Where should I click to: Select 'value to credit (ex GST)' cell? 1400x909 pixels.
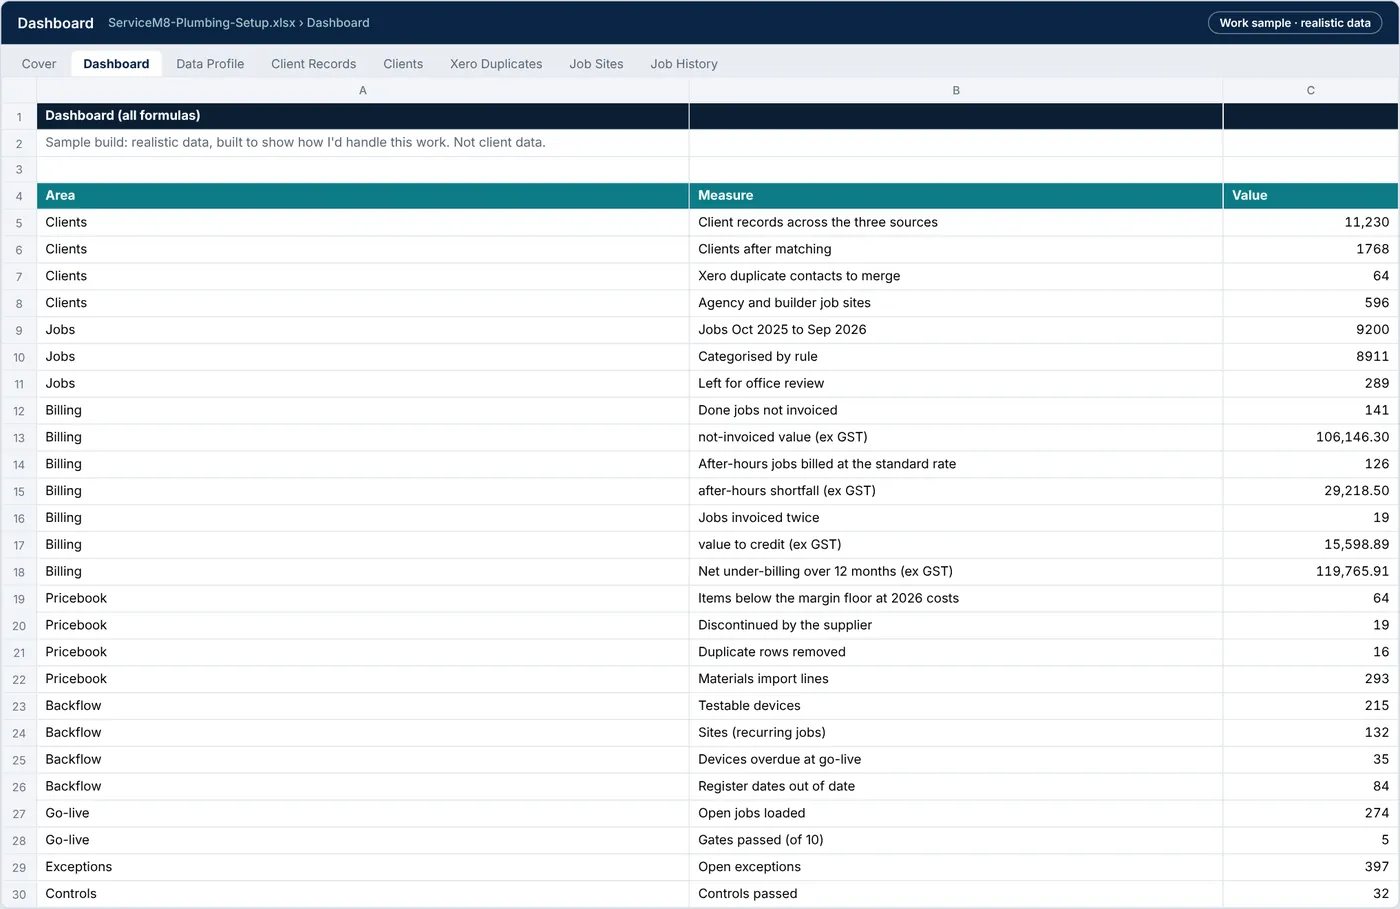point(956,545)
